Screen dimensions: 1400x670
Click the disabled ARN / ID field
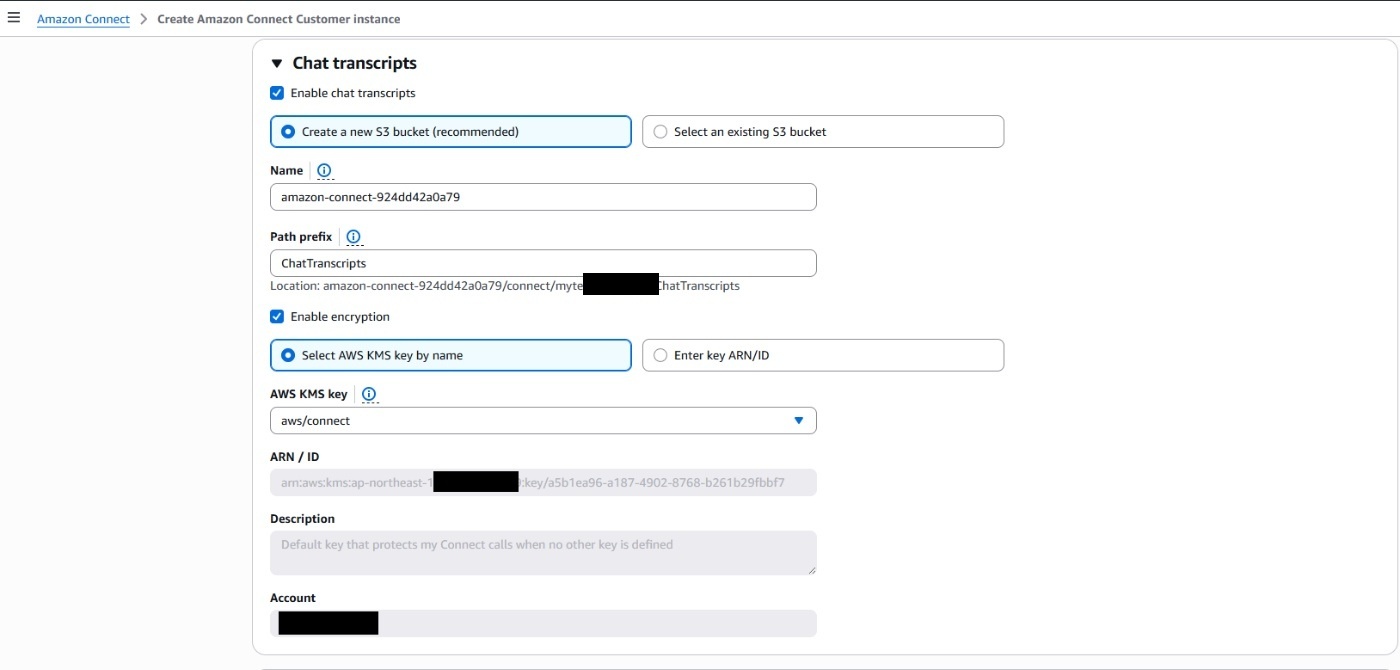543,483
